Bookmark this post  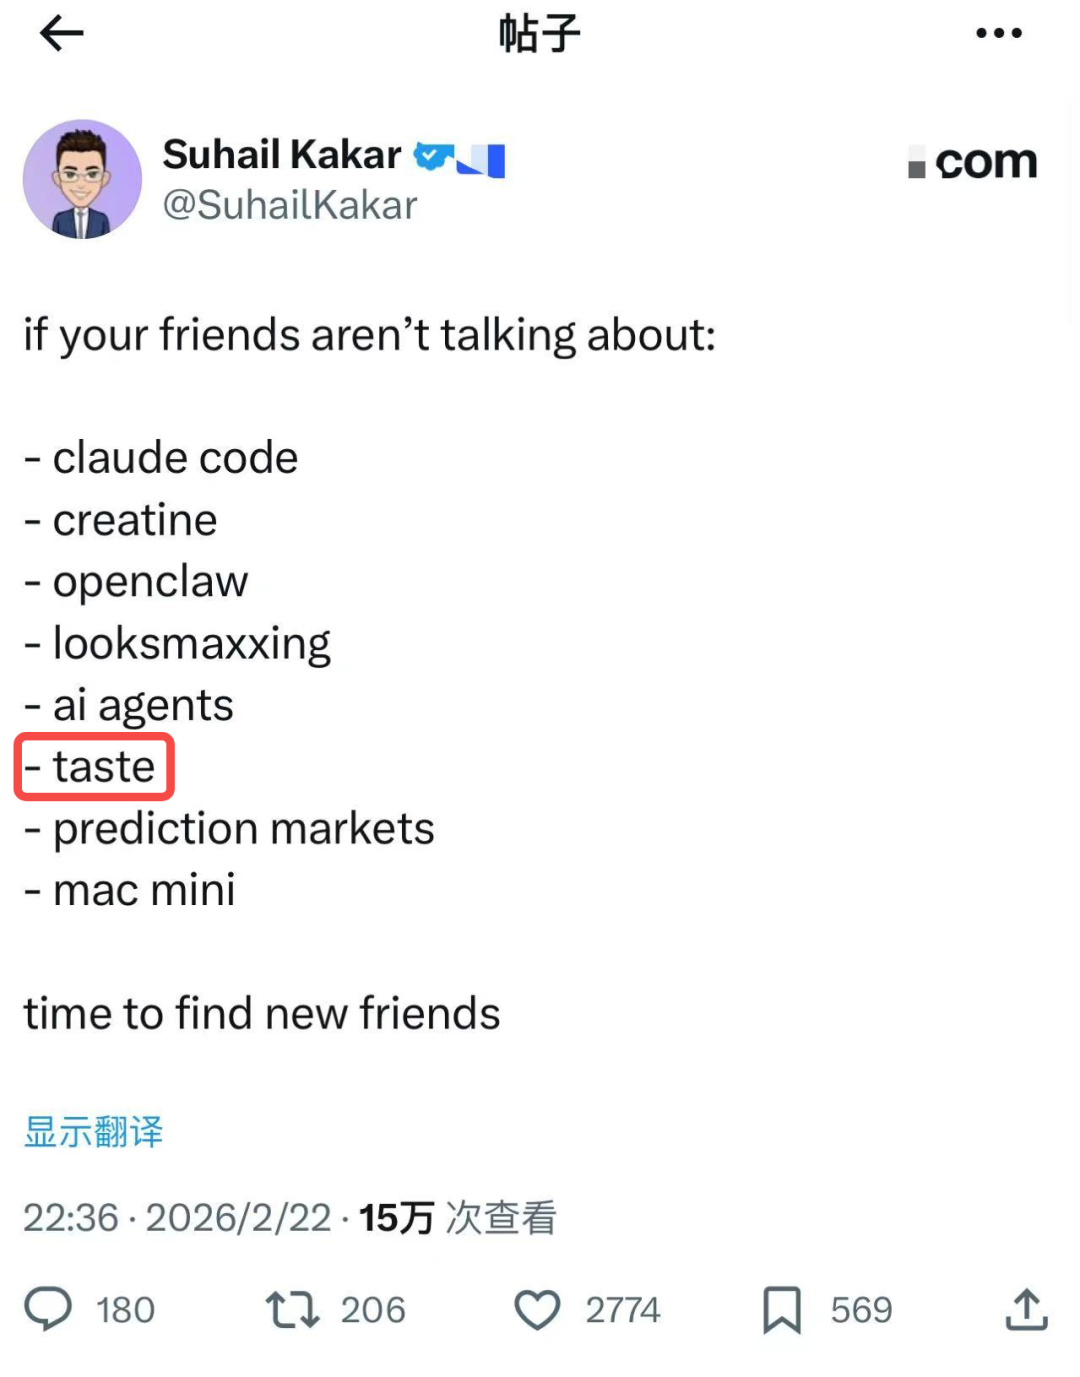point(781,1309)
